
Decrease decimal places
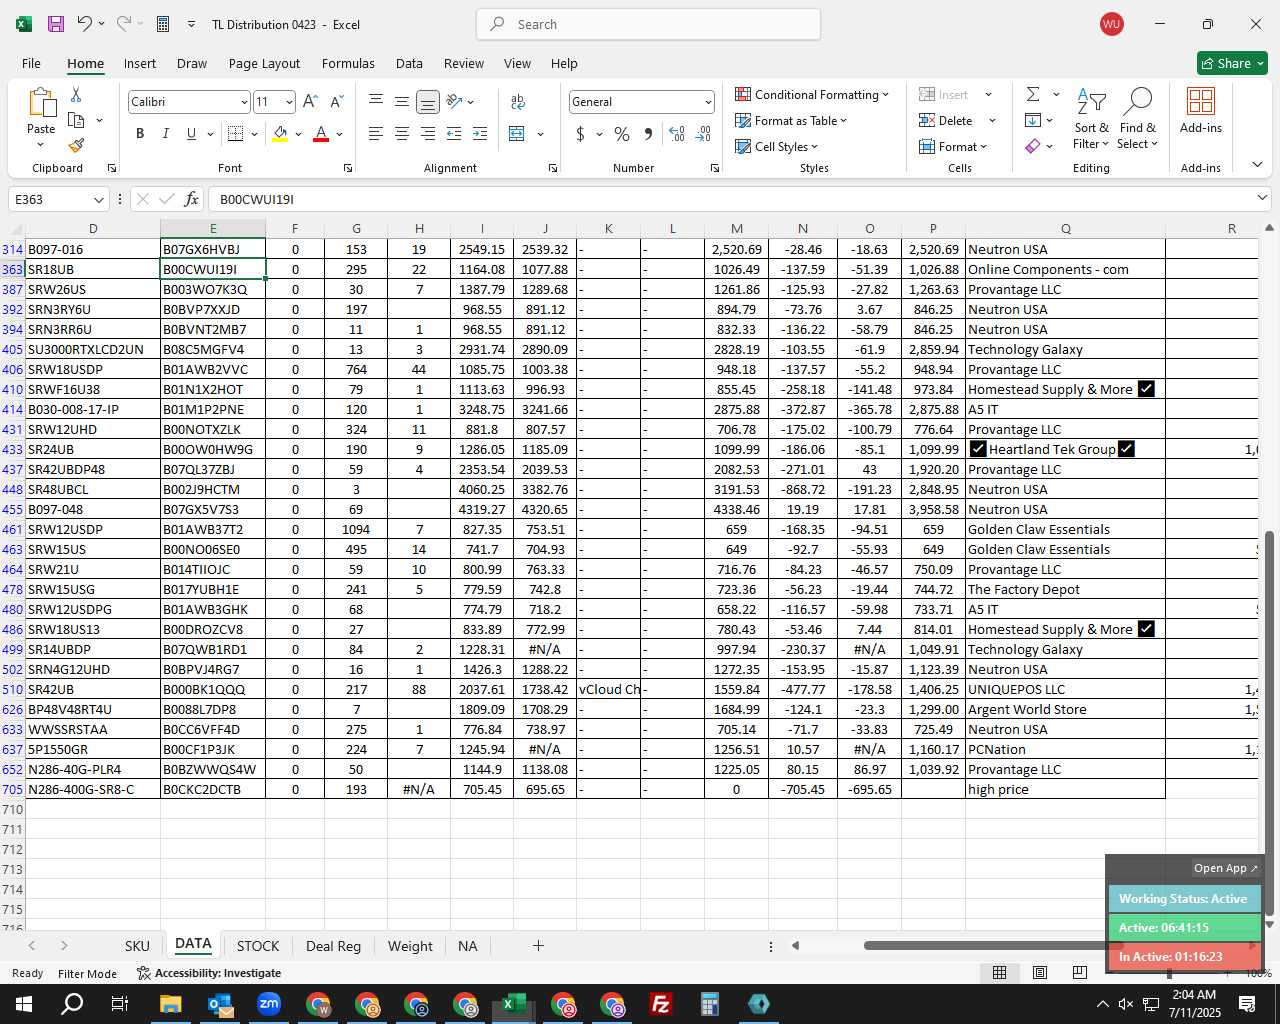coord(703,133)
